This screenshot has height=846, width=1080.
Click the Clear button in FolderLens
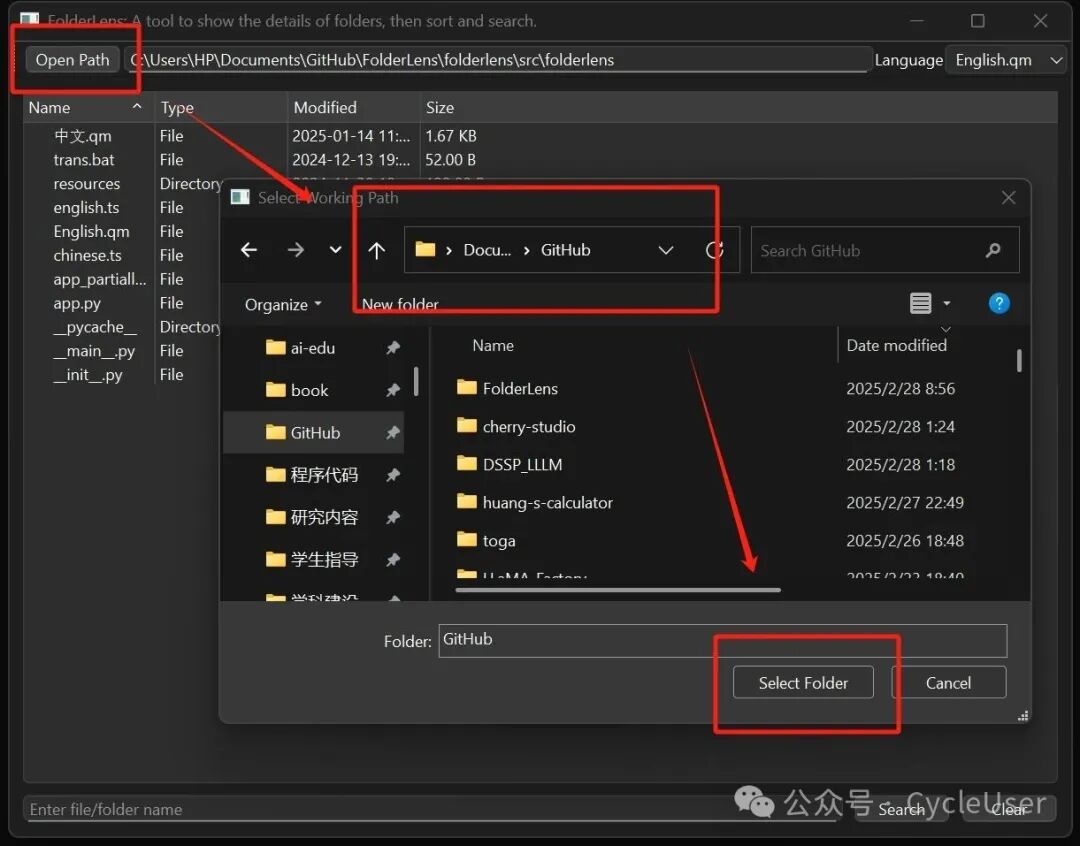[x=1008, y=809]
